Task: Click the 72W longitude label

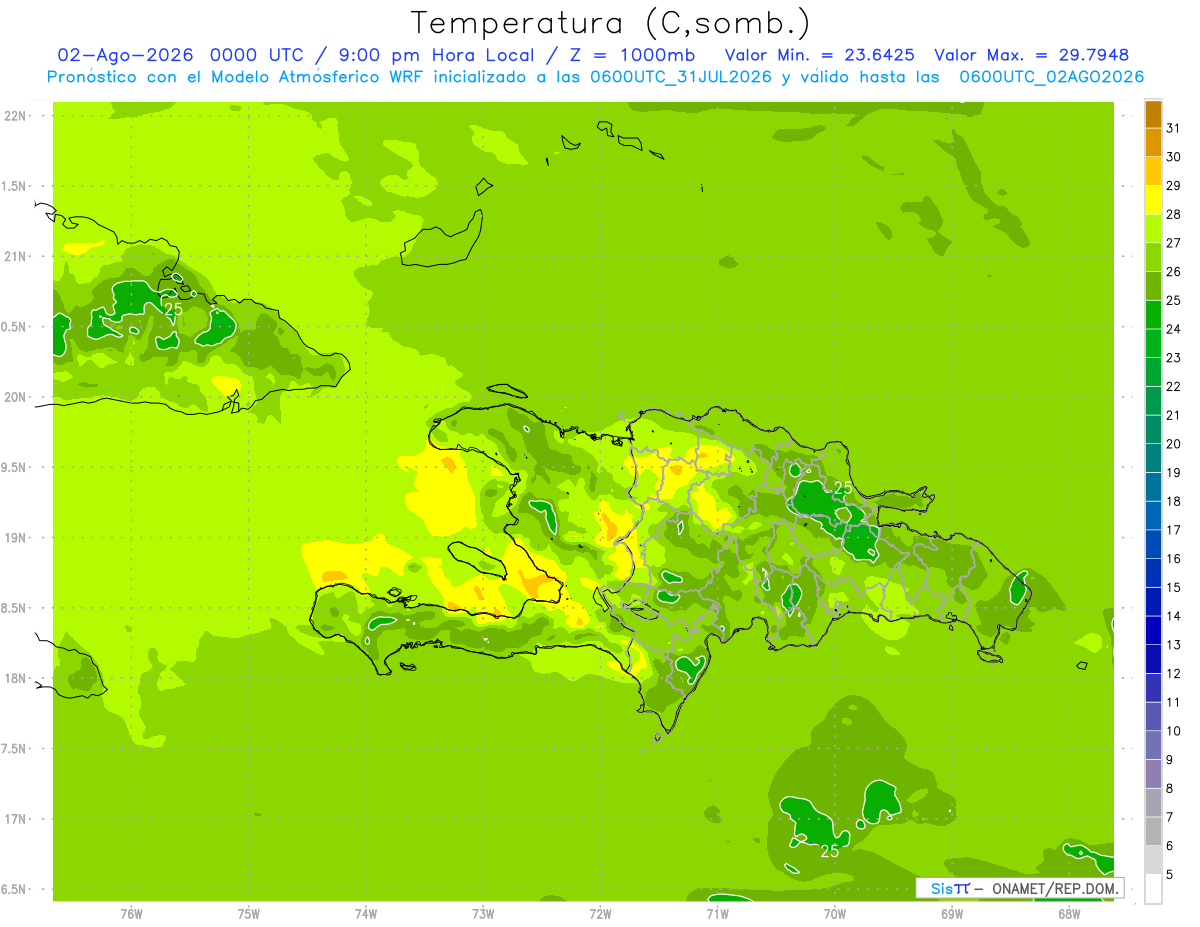Action: pyautogui.click(x=601, y=914)
